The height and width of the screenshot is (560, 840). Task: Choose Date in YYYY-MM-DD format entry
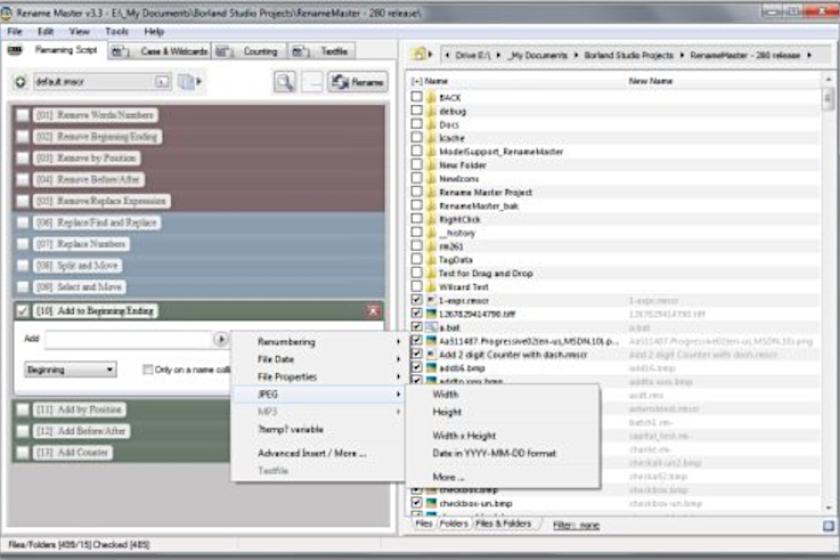502,453
